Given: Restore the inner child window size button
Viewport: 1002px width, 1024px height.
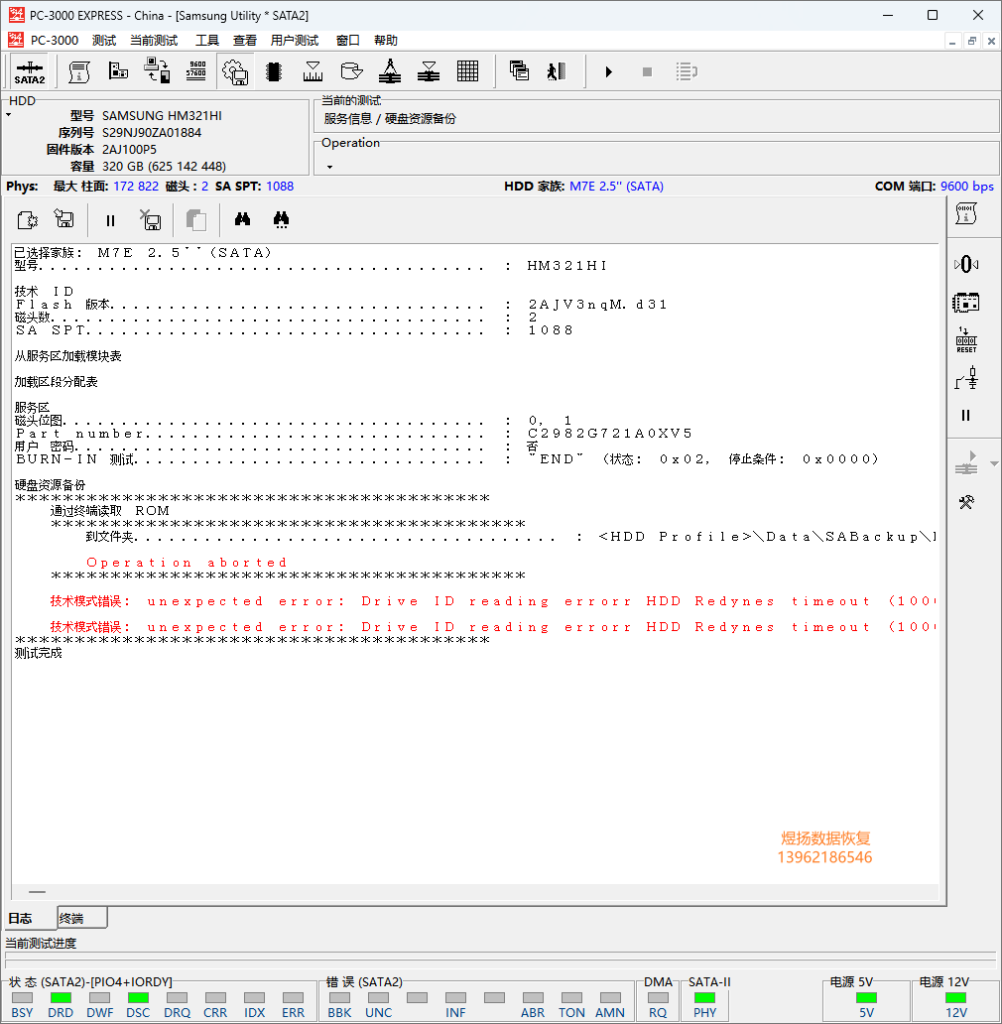Looking at the screenshot, I should tap(972, 40).
